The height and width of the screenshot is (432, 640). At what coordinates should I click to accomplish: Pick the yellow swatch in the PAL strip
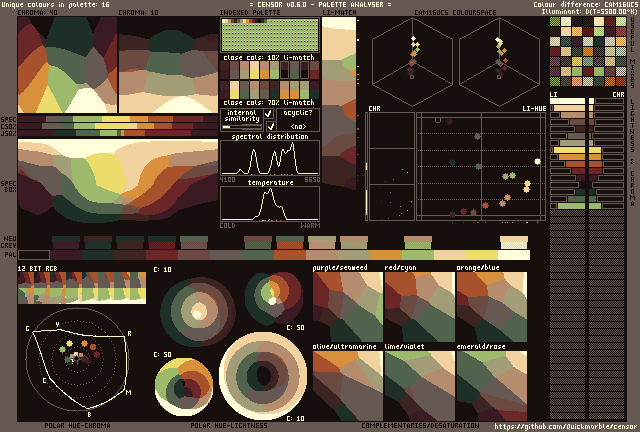(x=482, y=255)
